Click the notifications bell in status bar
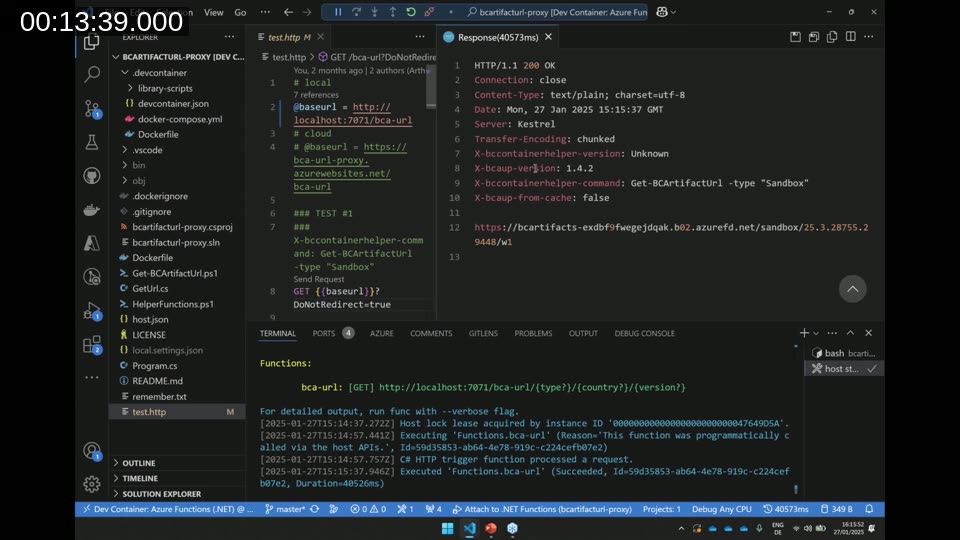Image resolution: width=960 pixels, height=540 pixels. tap(869, 509)
